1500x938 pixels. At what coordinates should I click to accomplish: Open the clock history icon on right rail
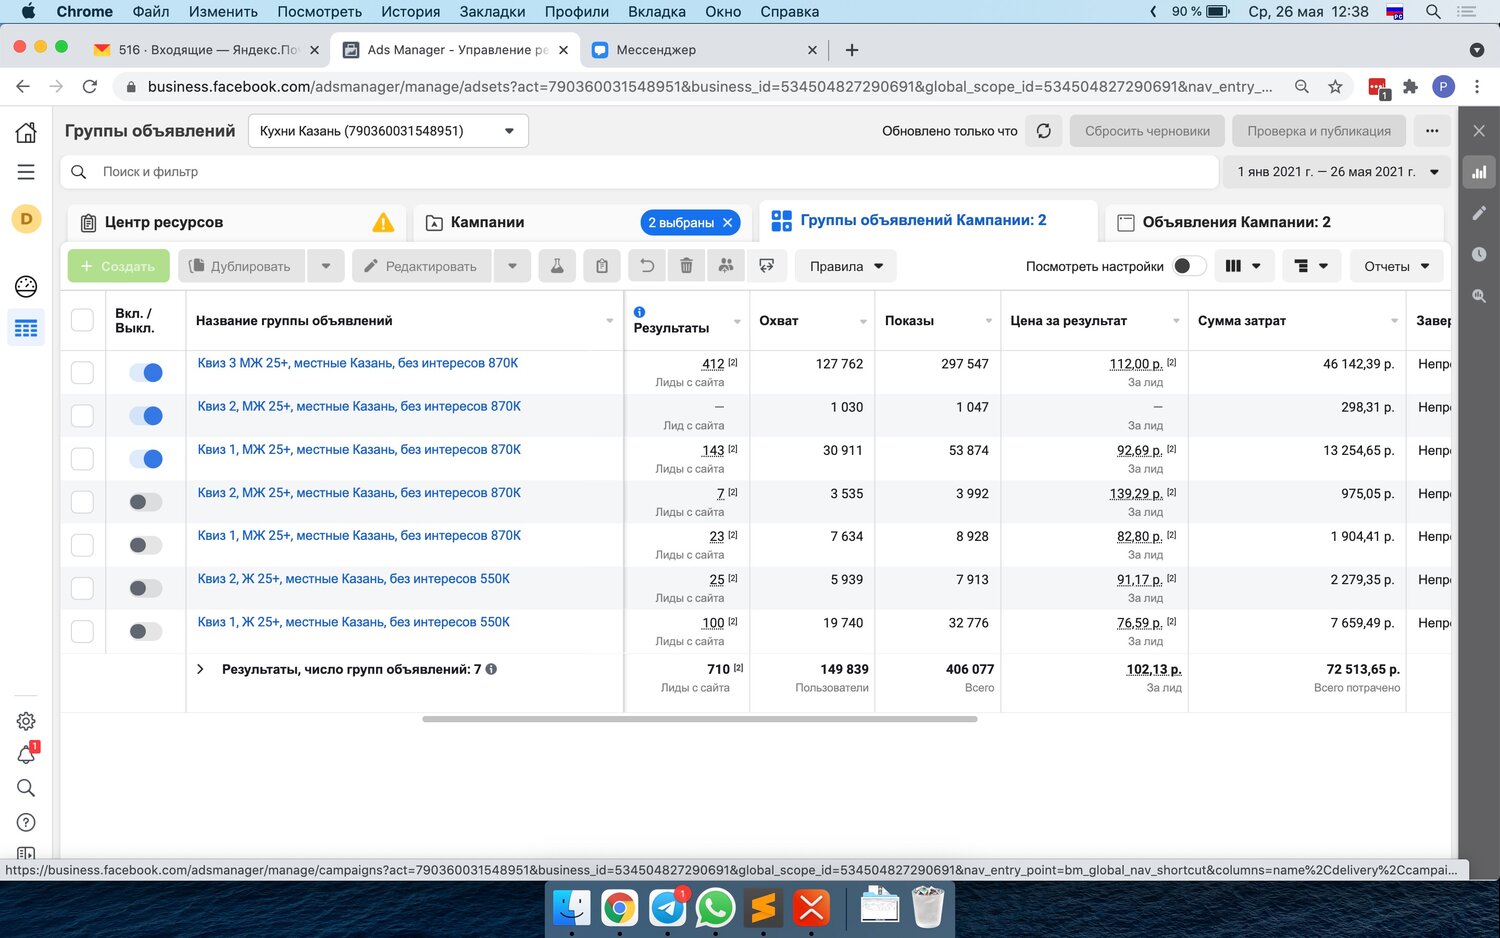1479,254
